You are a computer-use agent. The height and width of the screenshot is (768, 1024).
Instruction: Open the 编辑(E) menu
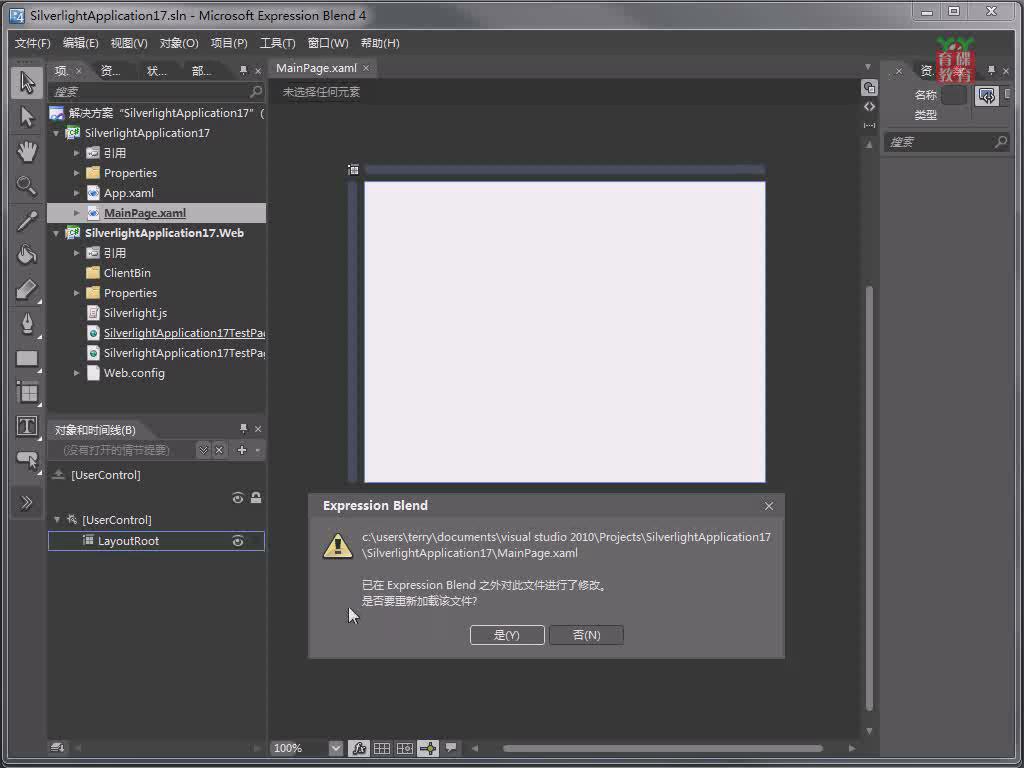80,43
